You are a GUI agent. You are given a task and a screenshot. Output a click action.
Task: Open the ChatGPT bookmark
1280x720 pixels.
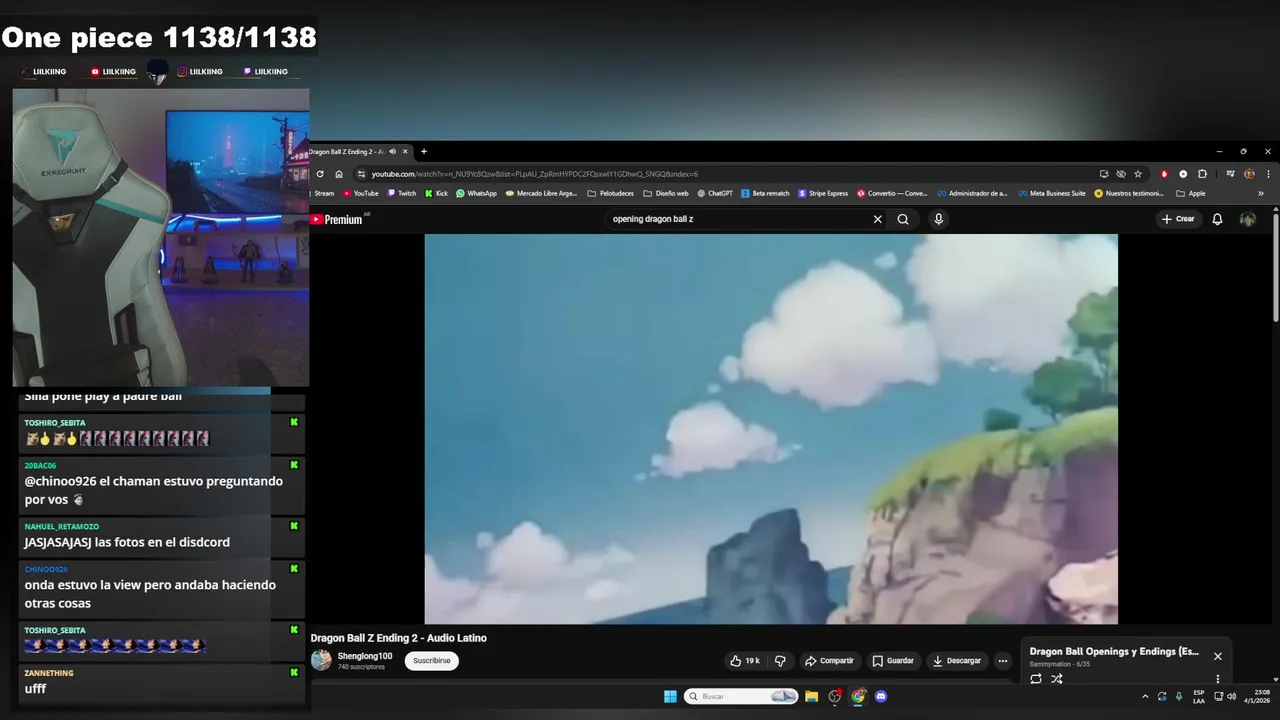tap(715, 193)
